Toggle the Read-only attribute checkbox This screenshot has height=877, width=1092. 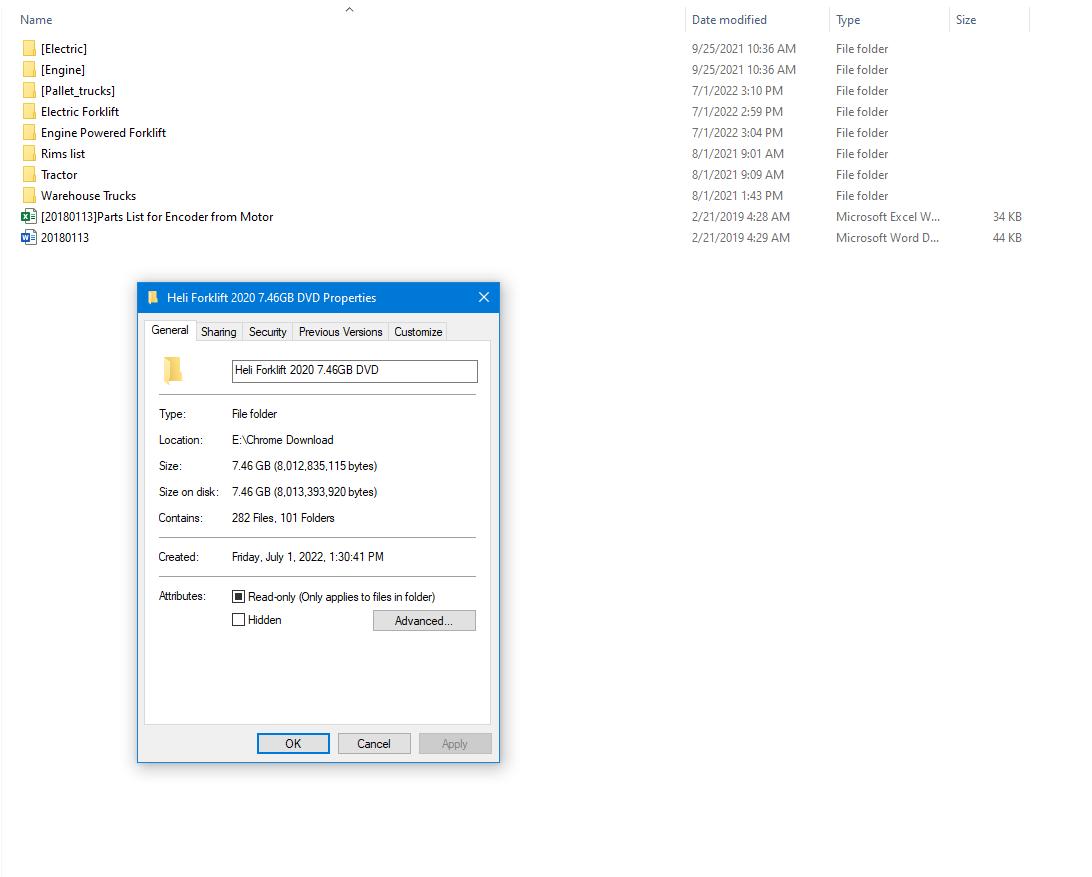238,597
